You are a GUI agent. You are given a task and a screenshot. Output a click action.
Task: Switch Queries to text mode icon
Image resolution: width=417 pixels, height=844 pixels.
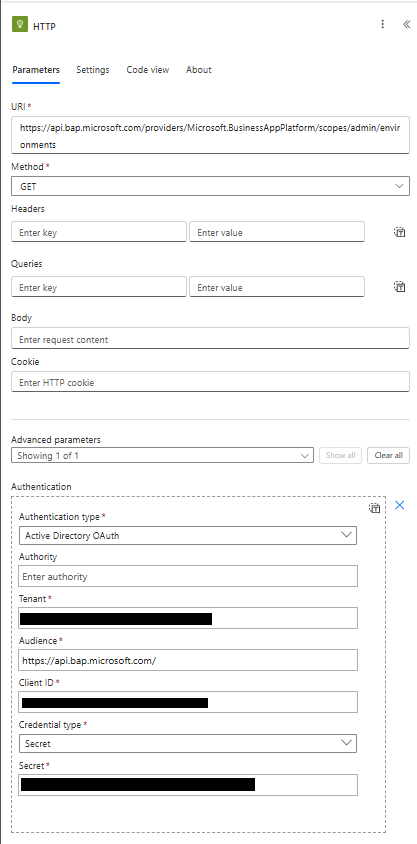click(399, 286)
